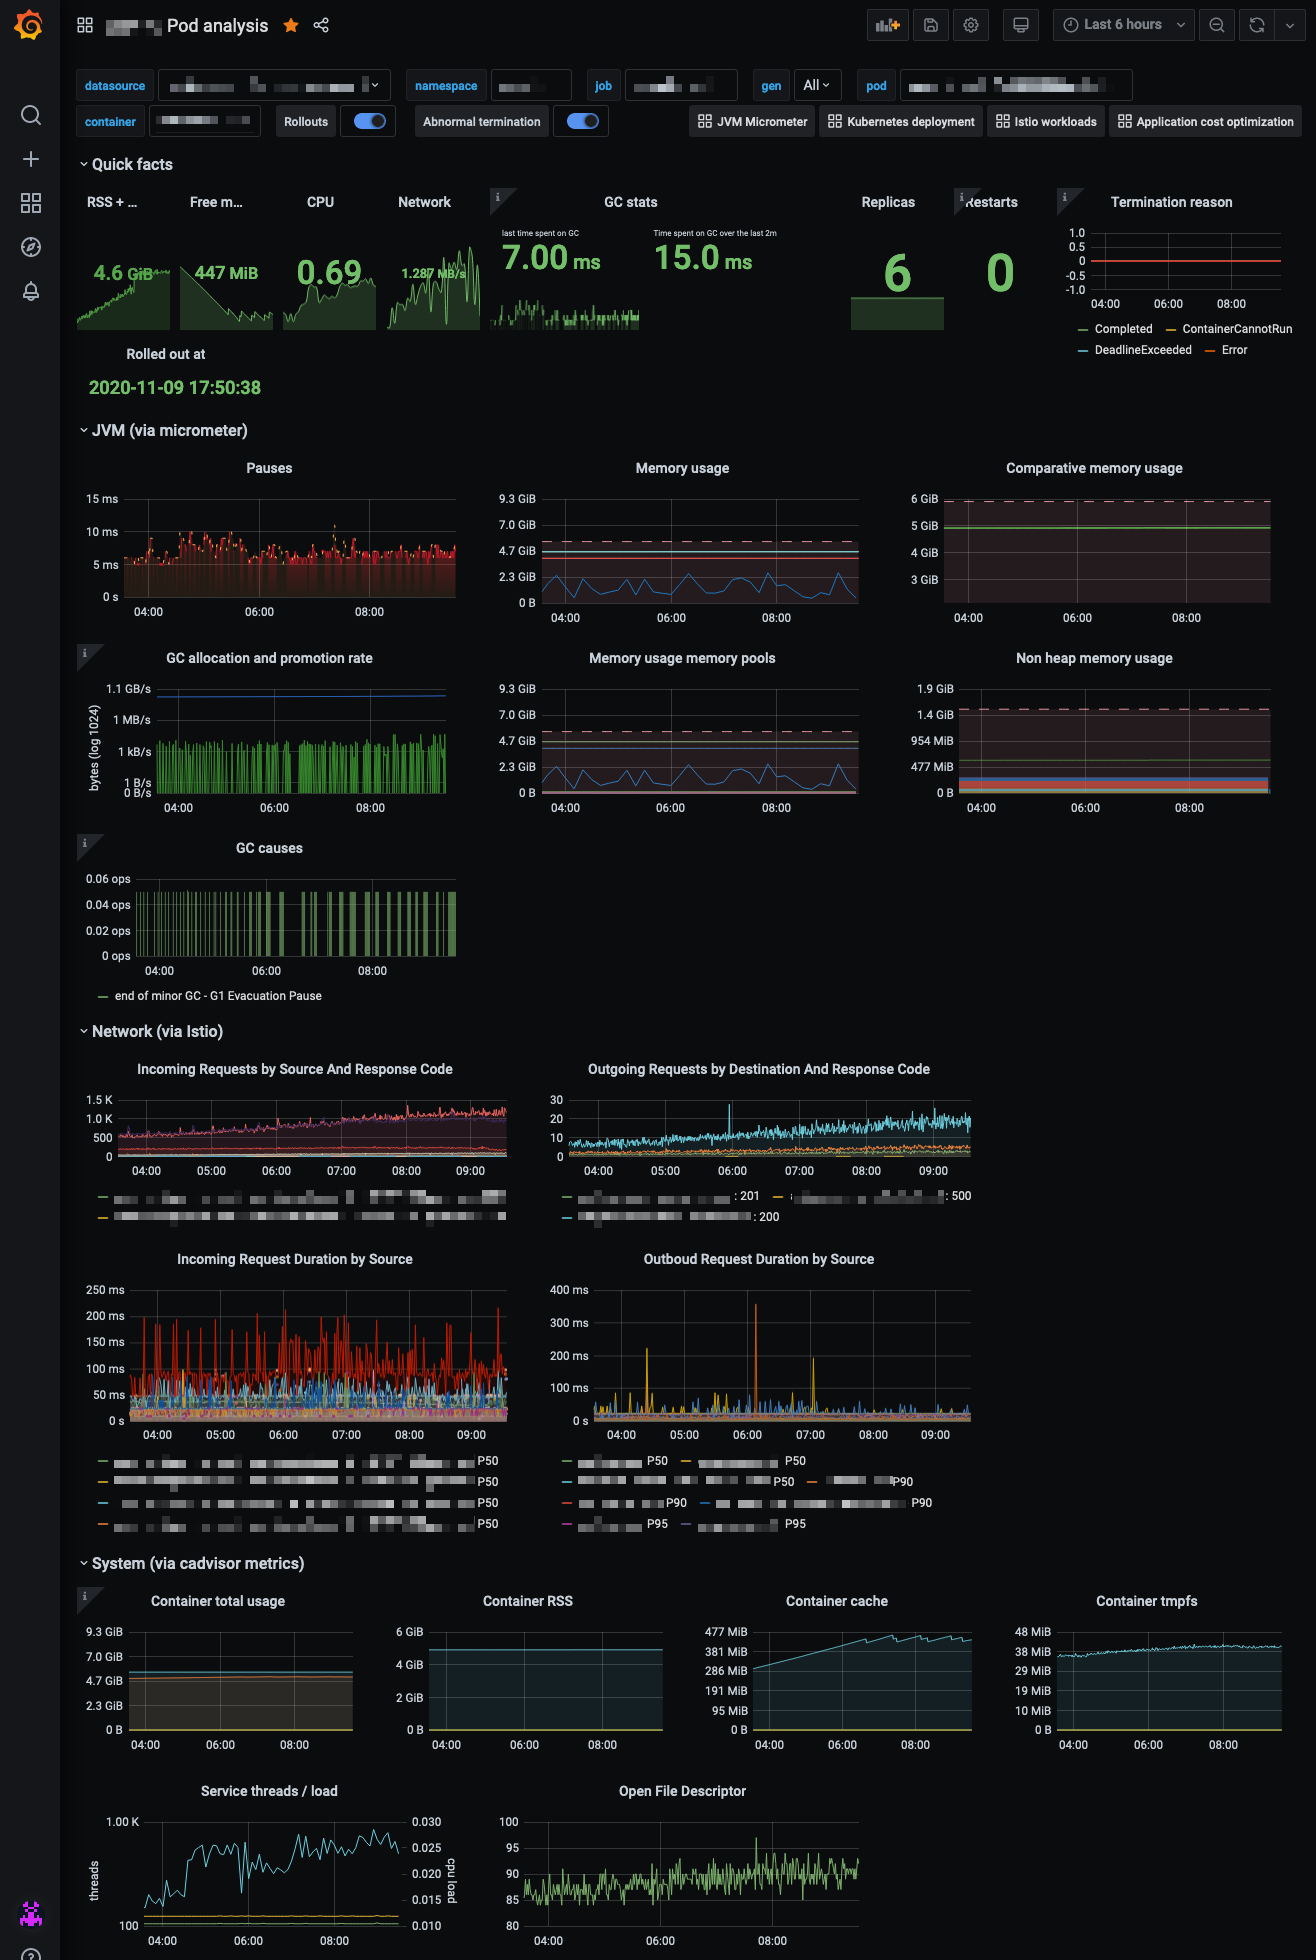Click info icon on GC causes panel
1316x1960 pixels.
(84, 843)
